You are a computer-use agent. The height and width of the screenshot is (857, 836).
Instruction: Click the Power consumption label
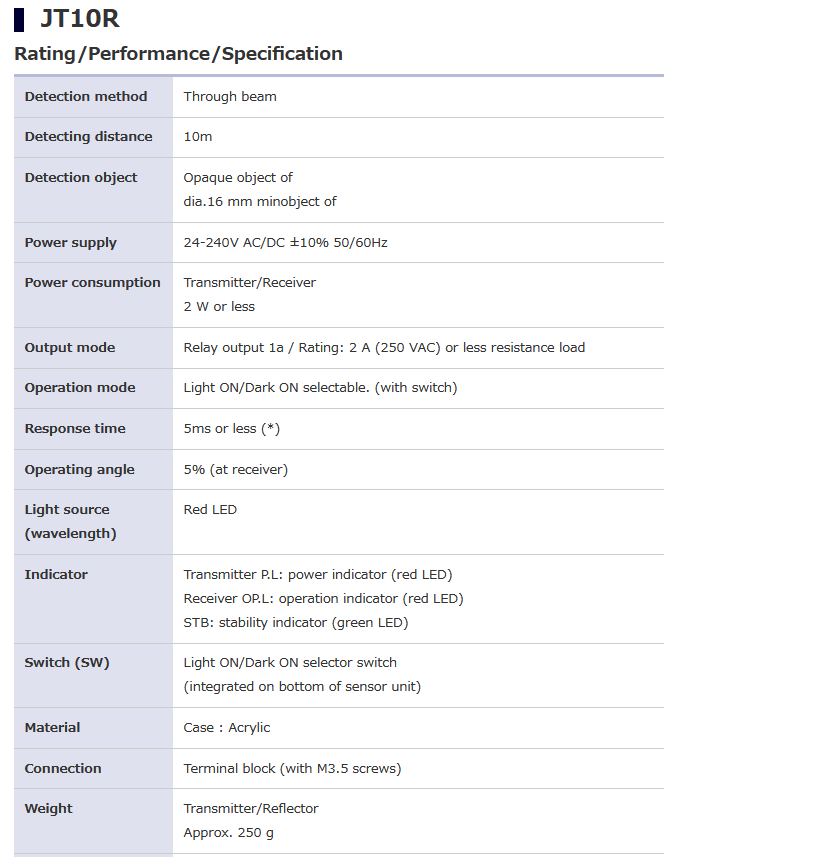click(x=92, y=283)
